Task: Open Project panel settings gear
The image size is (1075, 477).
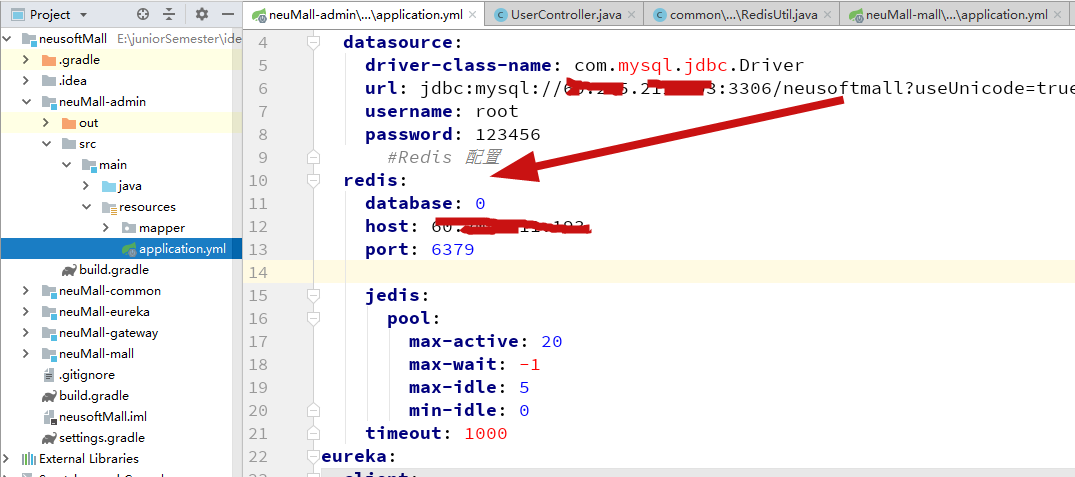Action: point(202,14)
